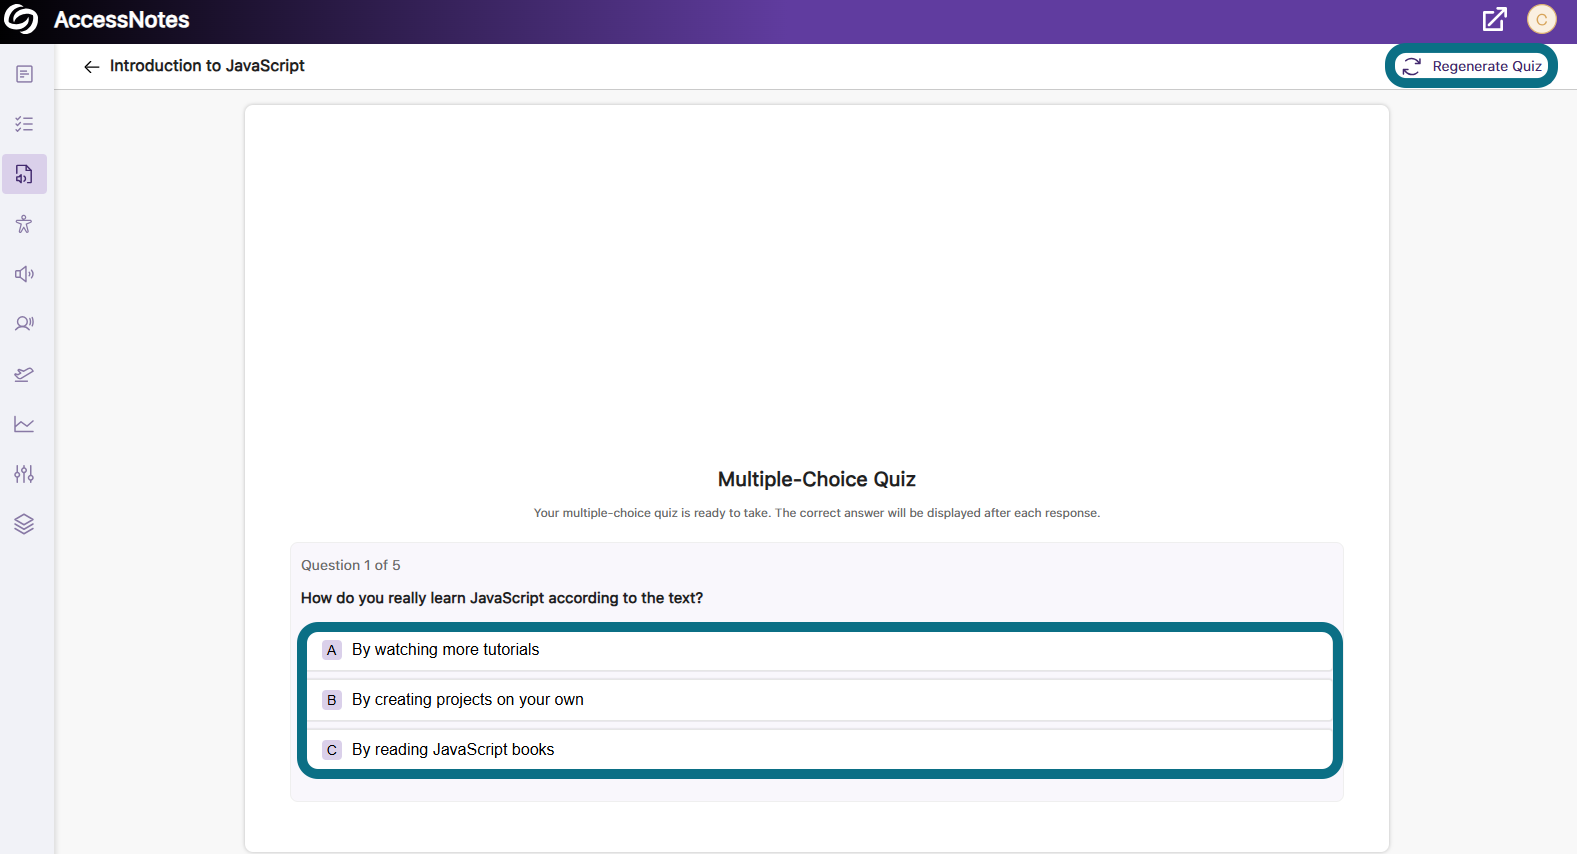Click the Regenerate Quiz button
Image resolution: width=1577 pixels, height=854 pixels.
(1471, 66)
